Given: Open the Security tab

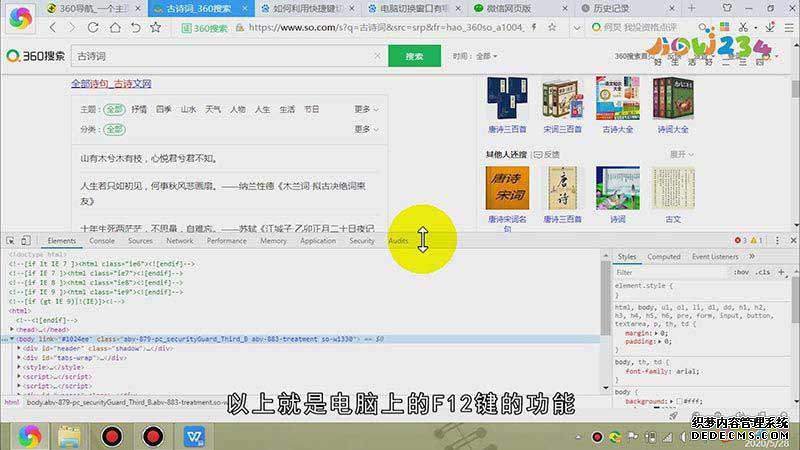Looking at the screenshot, I should [362, 240].
